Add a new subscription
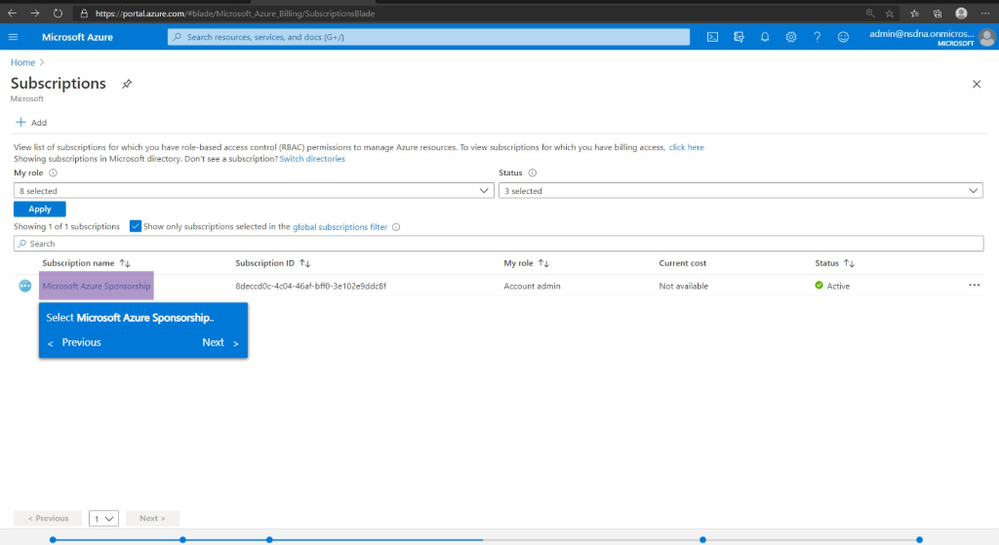This screenshot has height=545, width=999. [31, 122]
